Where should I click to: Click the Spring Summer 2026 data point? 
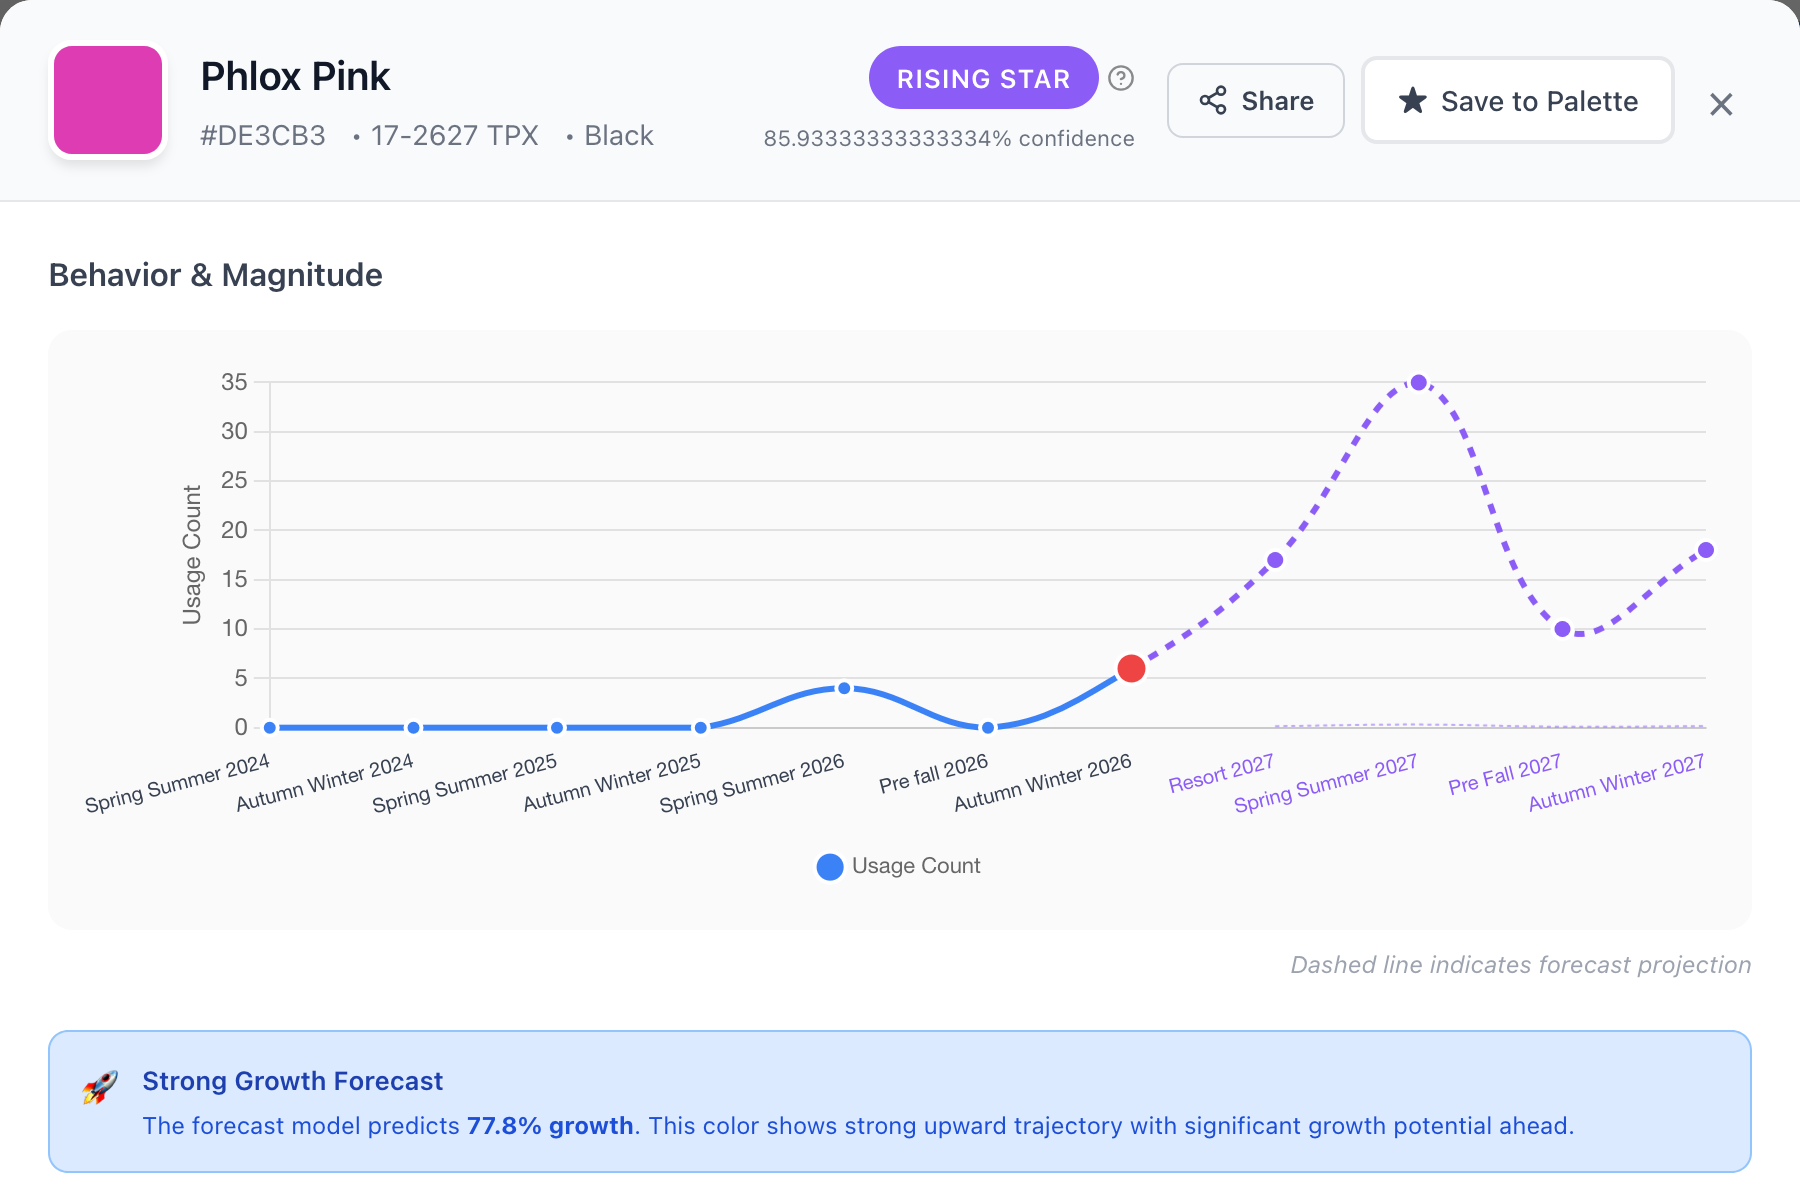tap(844, 688)
